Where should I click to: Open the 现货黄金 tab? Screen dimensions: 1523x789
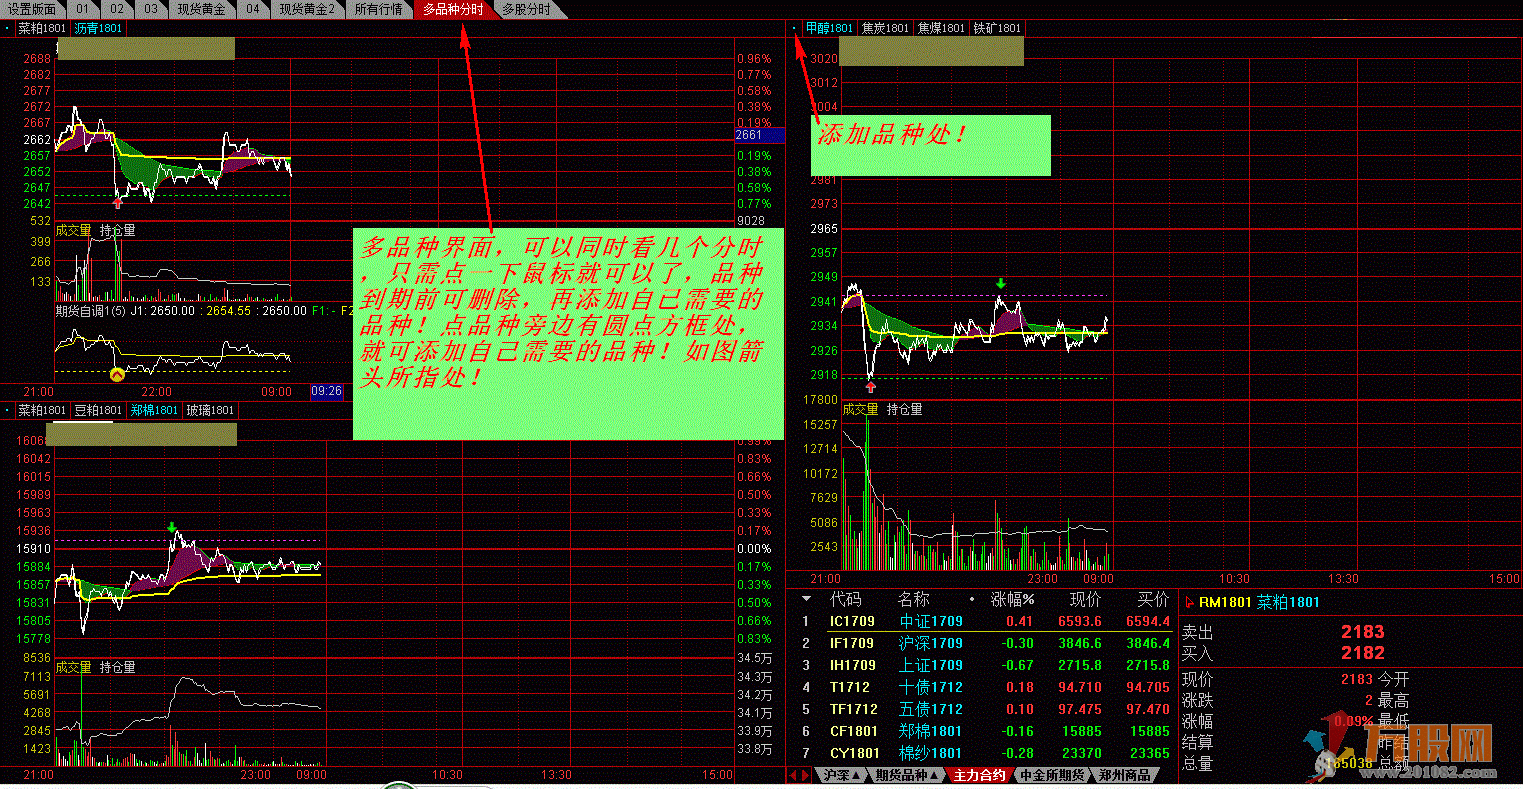pos(201,9)
